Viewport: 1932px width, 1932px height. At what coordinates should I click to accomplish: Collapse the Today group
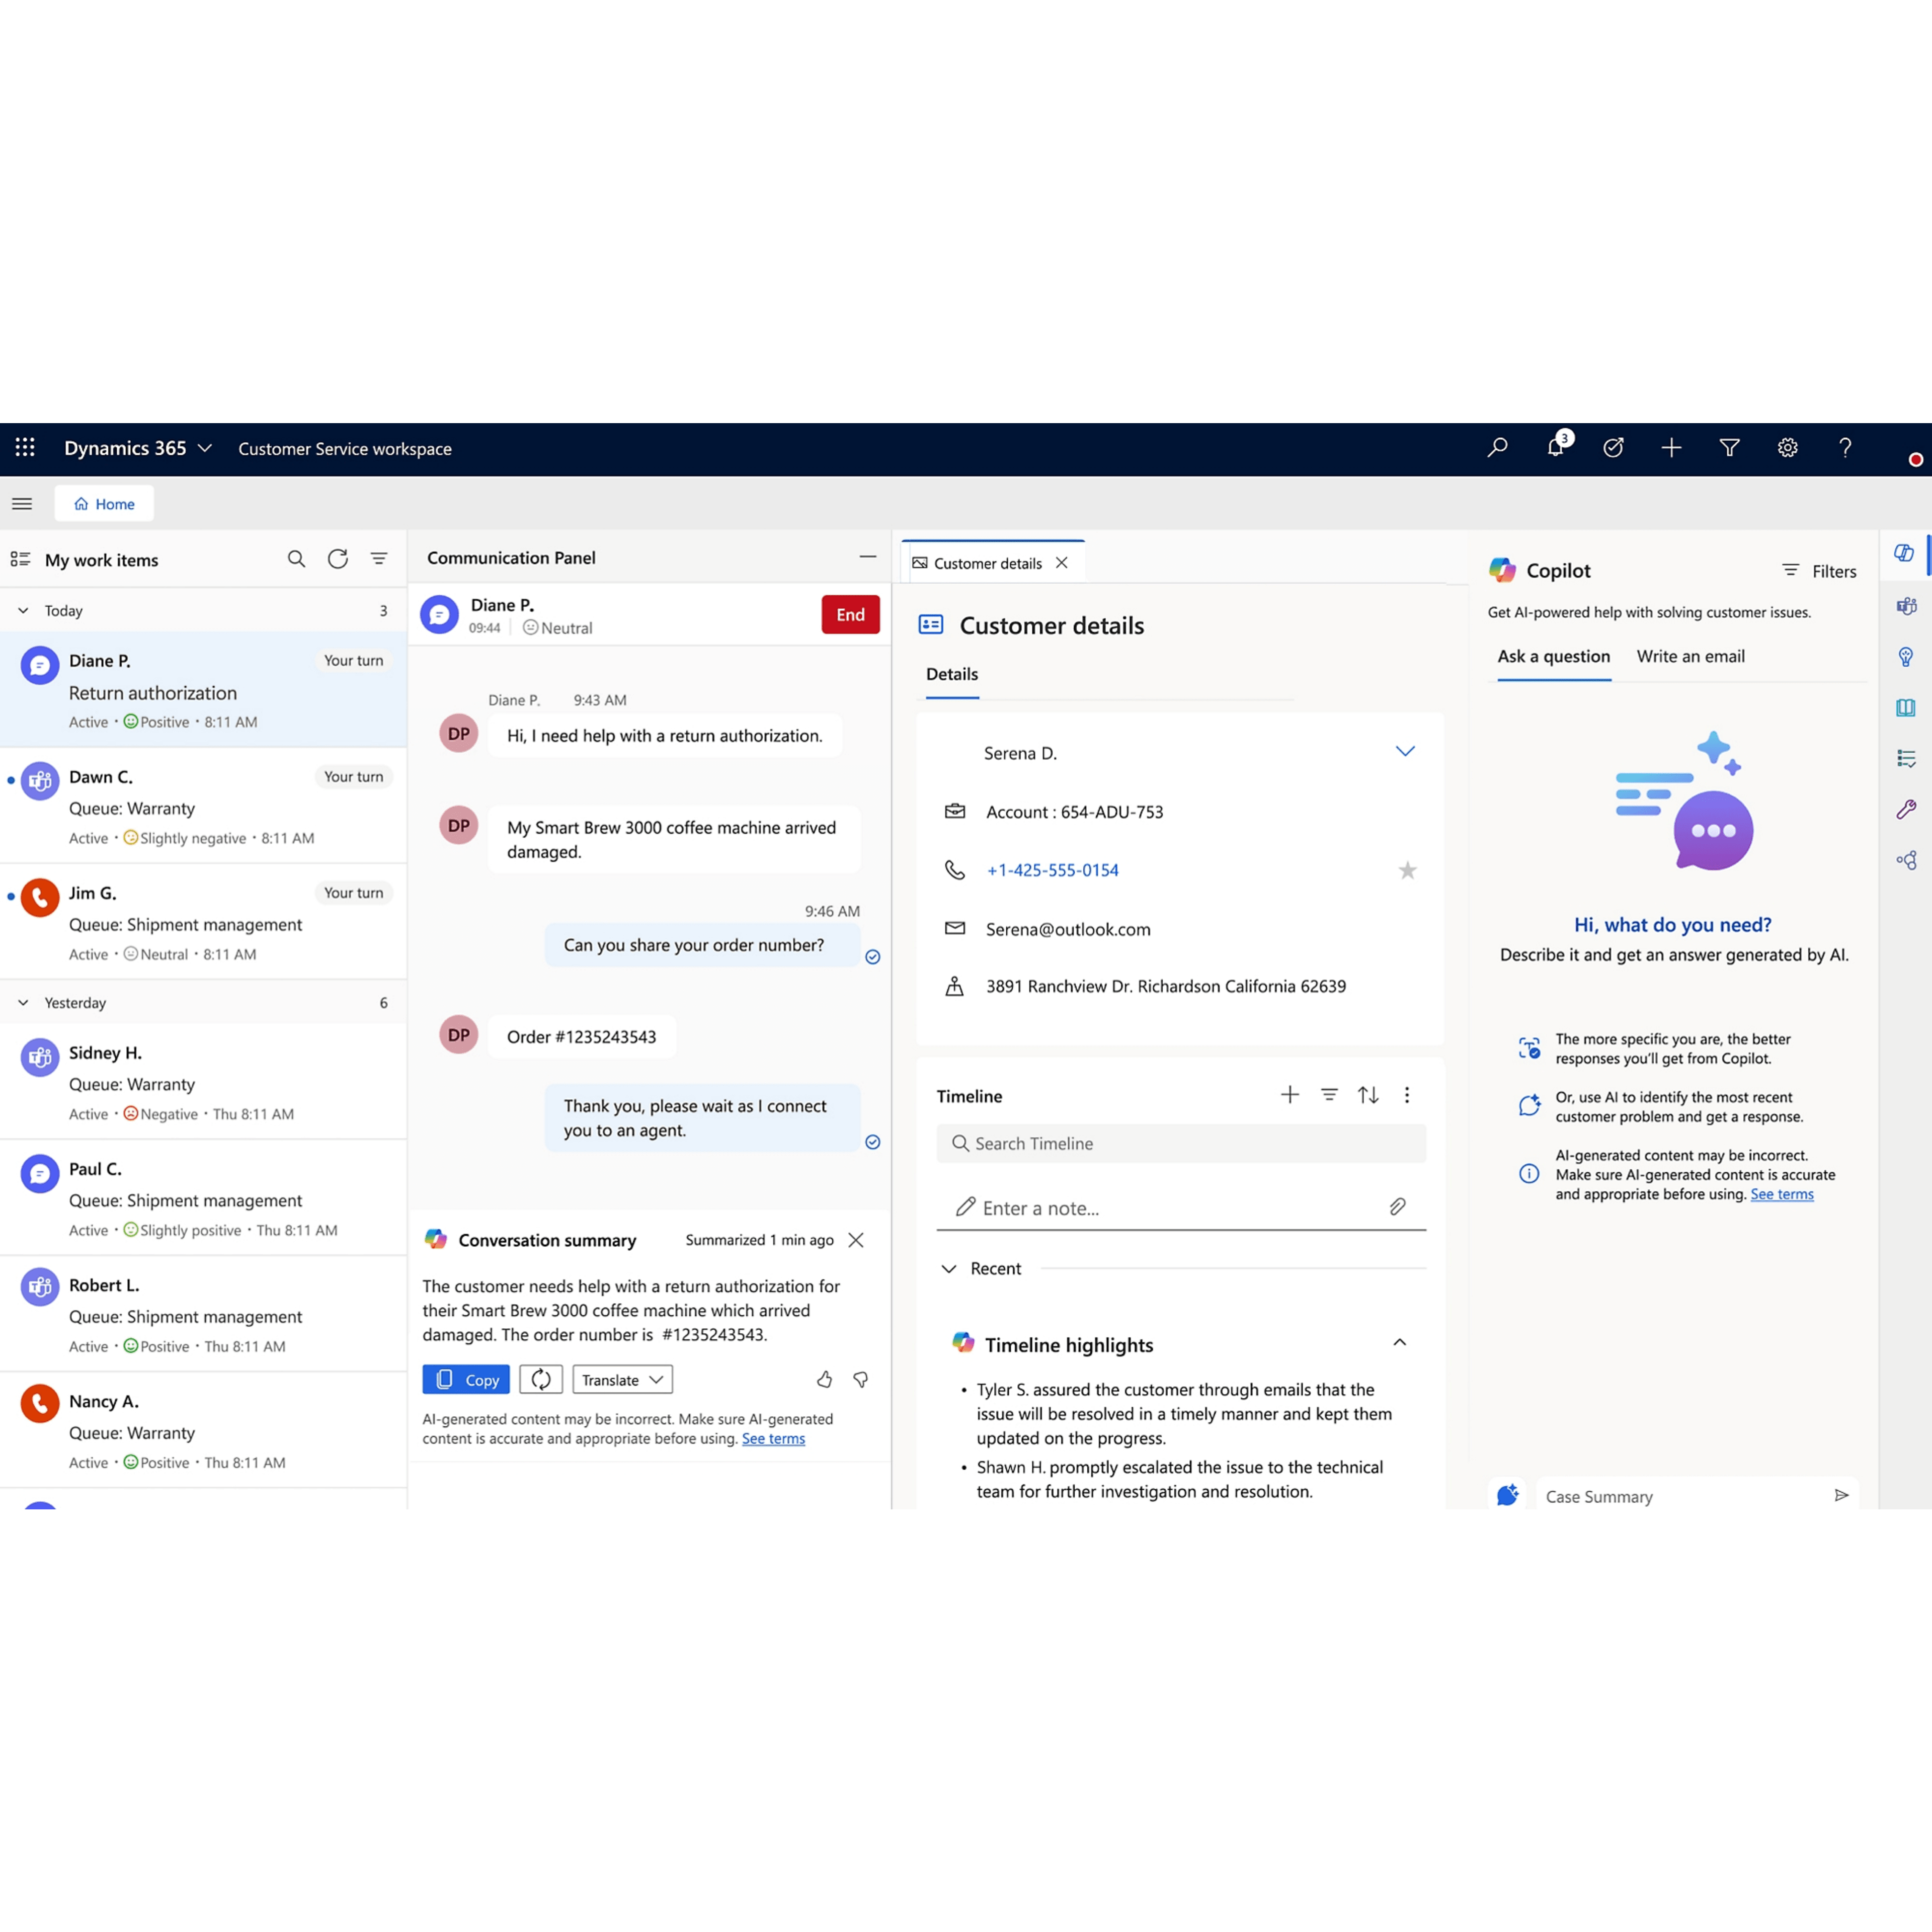[23, 610]
